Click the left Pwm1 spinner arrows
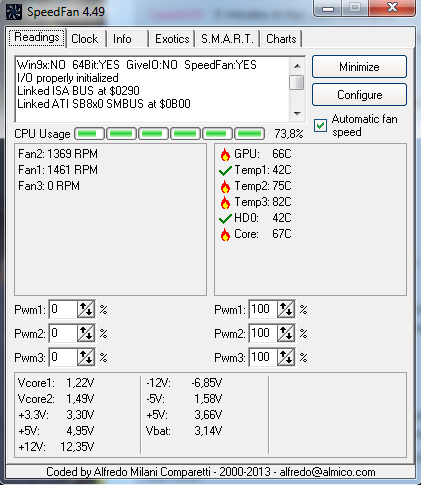The width and height of the screenshot is (421, 485). (86, 310)
